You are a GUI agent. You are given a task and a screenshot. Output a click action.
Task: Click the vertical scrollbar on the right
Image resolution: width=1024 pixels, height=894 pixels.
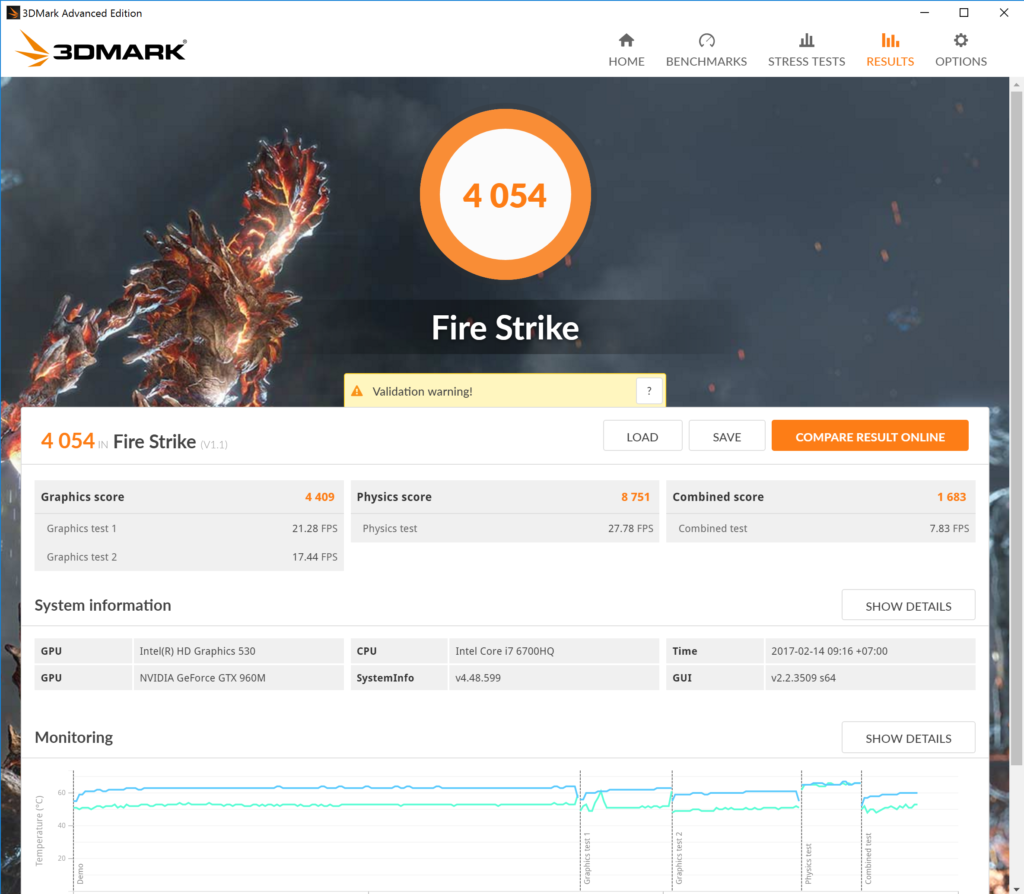[x=1016, y=400]
